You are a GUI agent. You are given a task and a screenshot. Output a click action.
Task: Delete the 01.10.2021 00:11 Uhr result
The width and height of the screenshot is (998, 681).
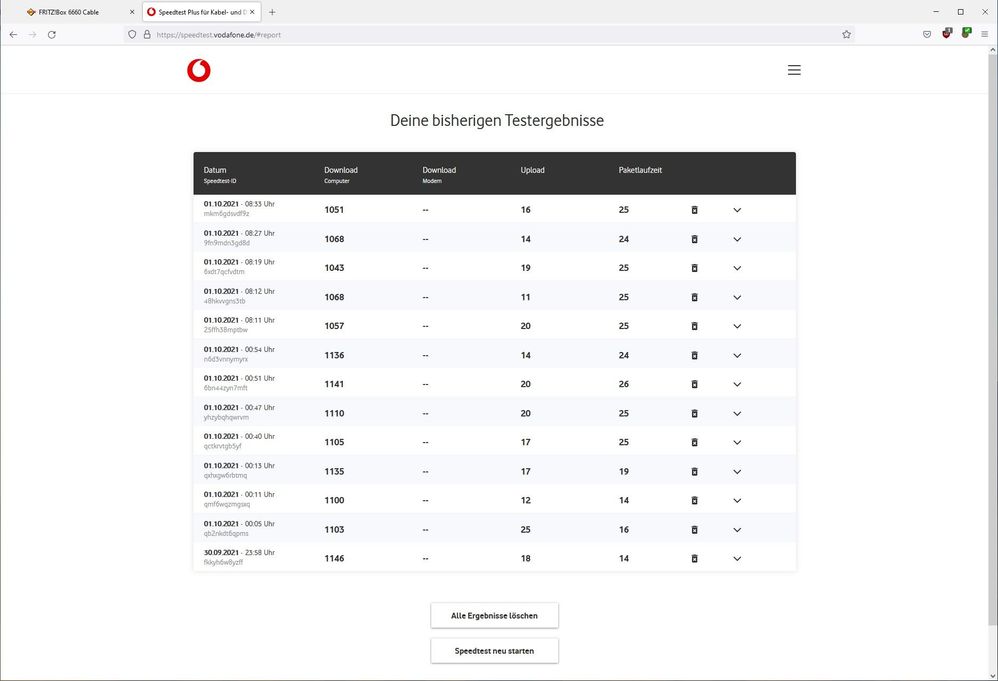[694, 500]
